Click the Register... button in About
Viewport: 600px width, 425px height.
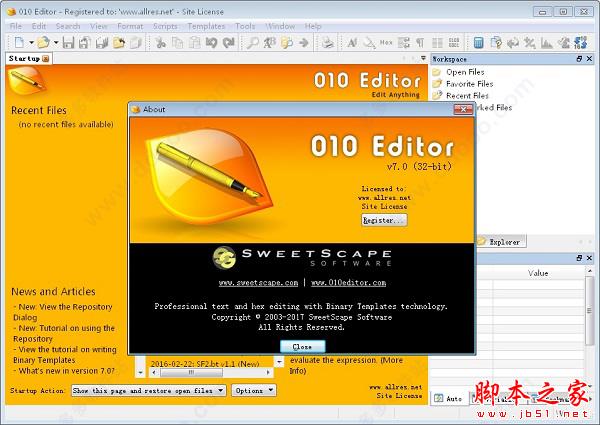(x=384, y=220)
